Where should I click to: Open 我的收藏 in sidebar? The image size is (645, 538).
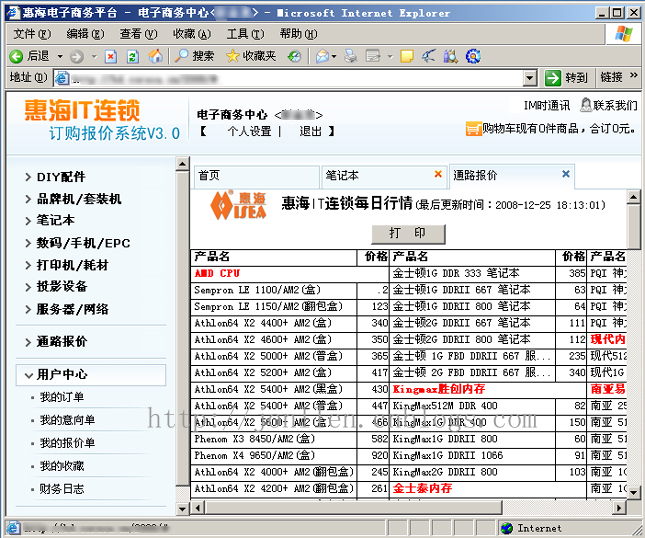click(62, 466)
